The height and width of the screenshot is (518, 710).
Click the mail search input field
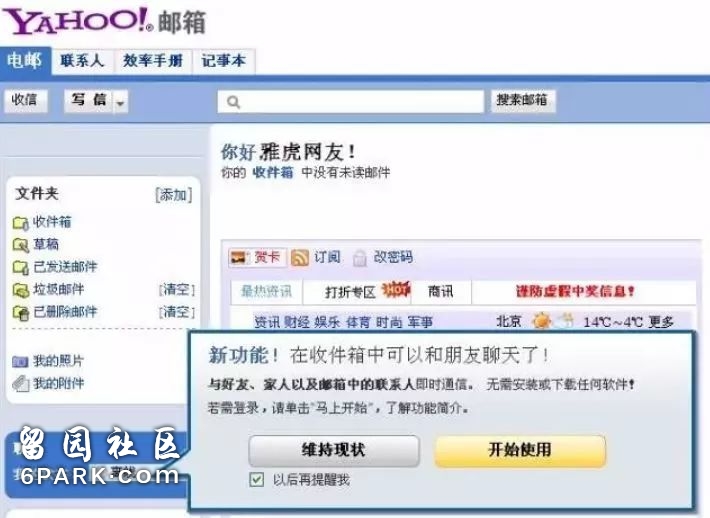[351, 101]
